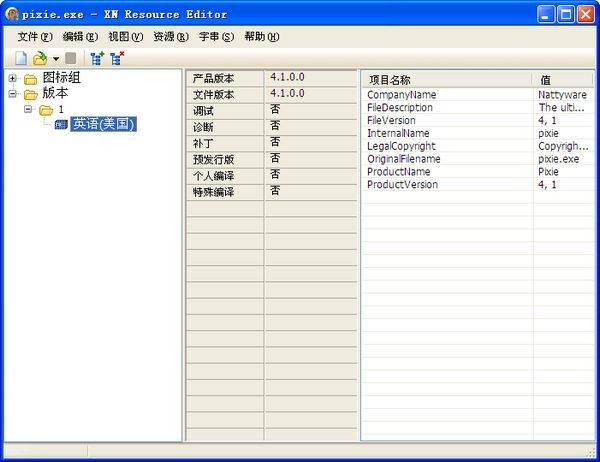Click the 值 column header
The width and height of the screenshot is (600, 462).
tap(563, 80)
